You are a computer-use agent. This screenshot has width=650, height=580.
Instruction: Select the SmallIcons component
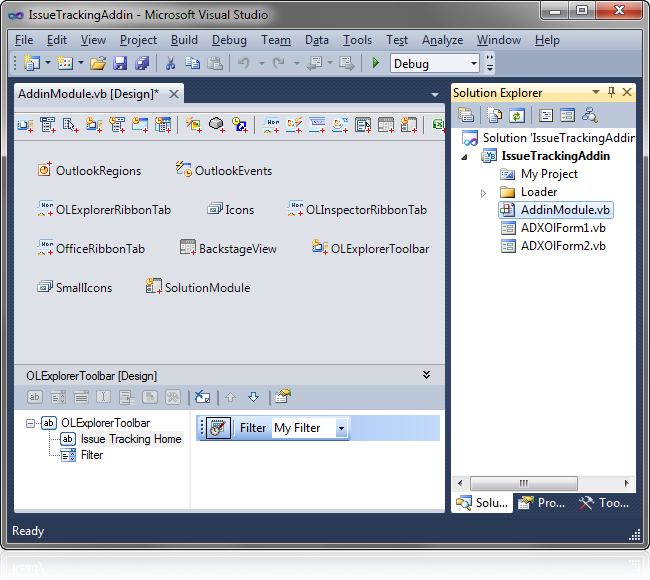pos(75,287)
